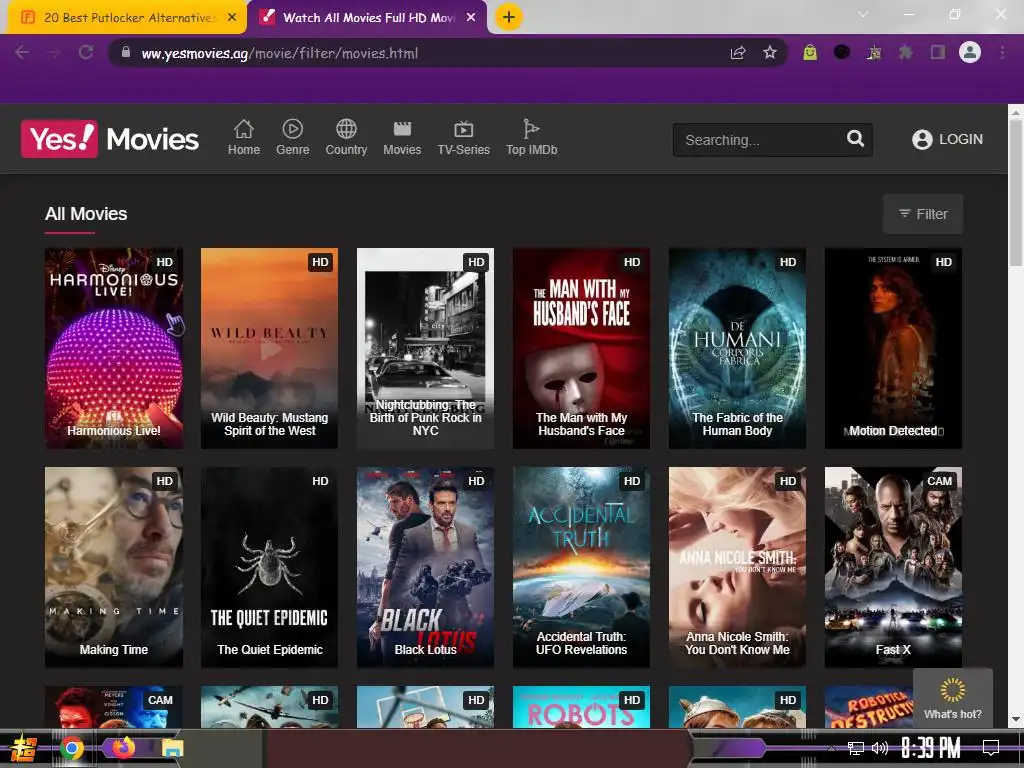Click the browser back arrow
This screenshot has height=768, width=1024.
coord(22,52)
